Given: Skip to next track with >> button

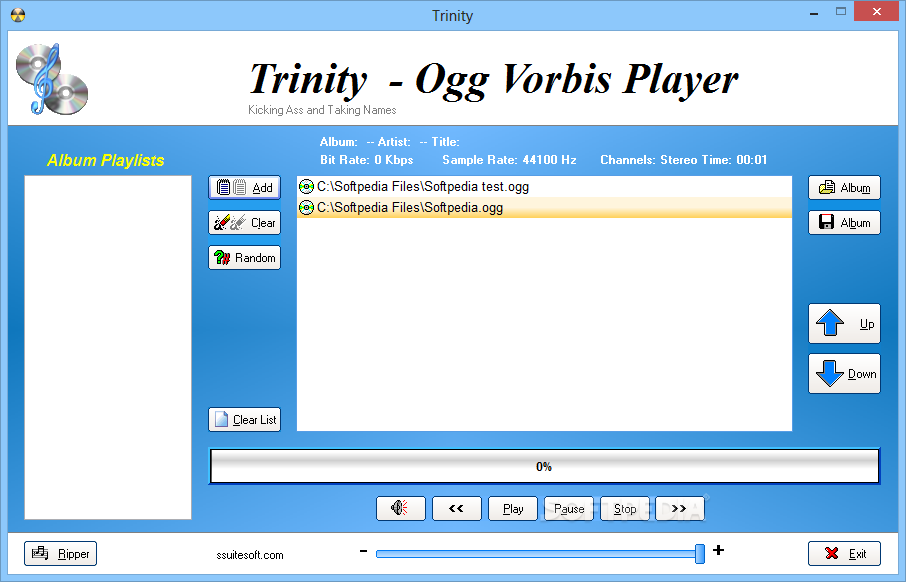Looking at the screenshot, I should pos(680,509).
